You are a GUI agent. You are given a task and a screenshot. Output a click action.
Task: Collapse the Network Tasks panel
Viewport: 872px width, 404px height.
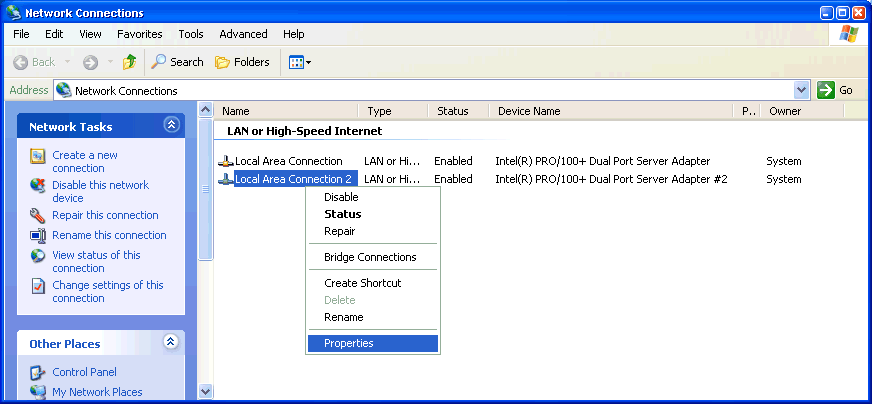(x=171, y=125)
